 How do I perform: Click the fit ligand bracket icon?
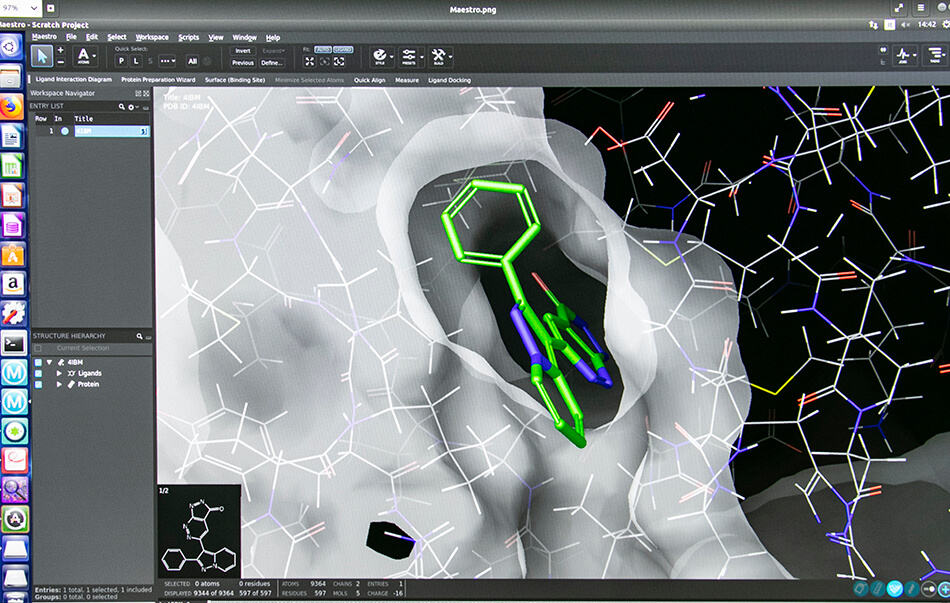[339, 62]
